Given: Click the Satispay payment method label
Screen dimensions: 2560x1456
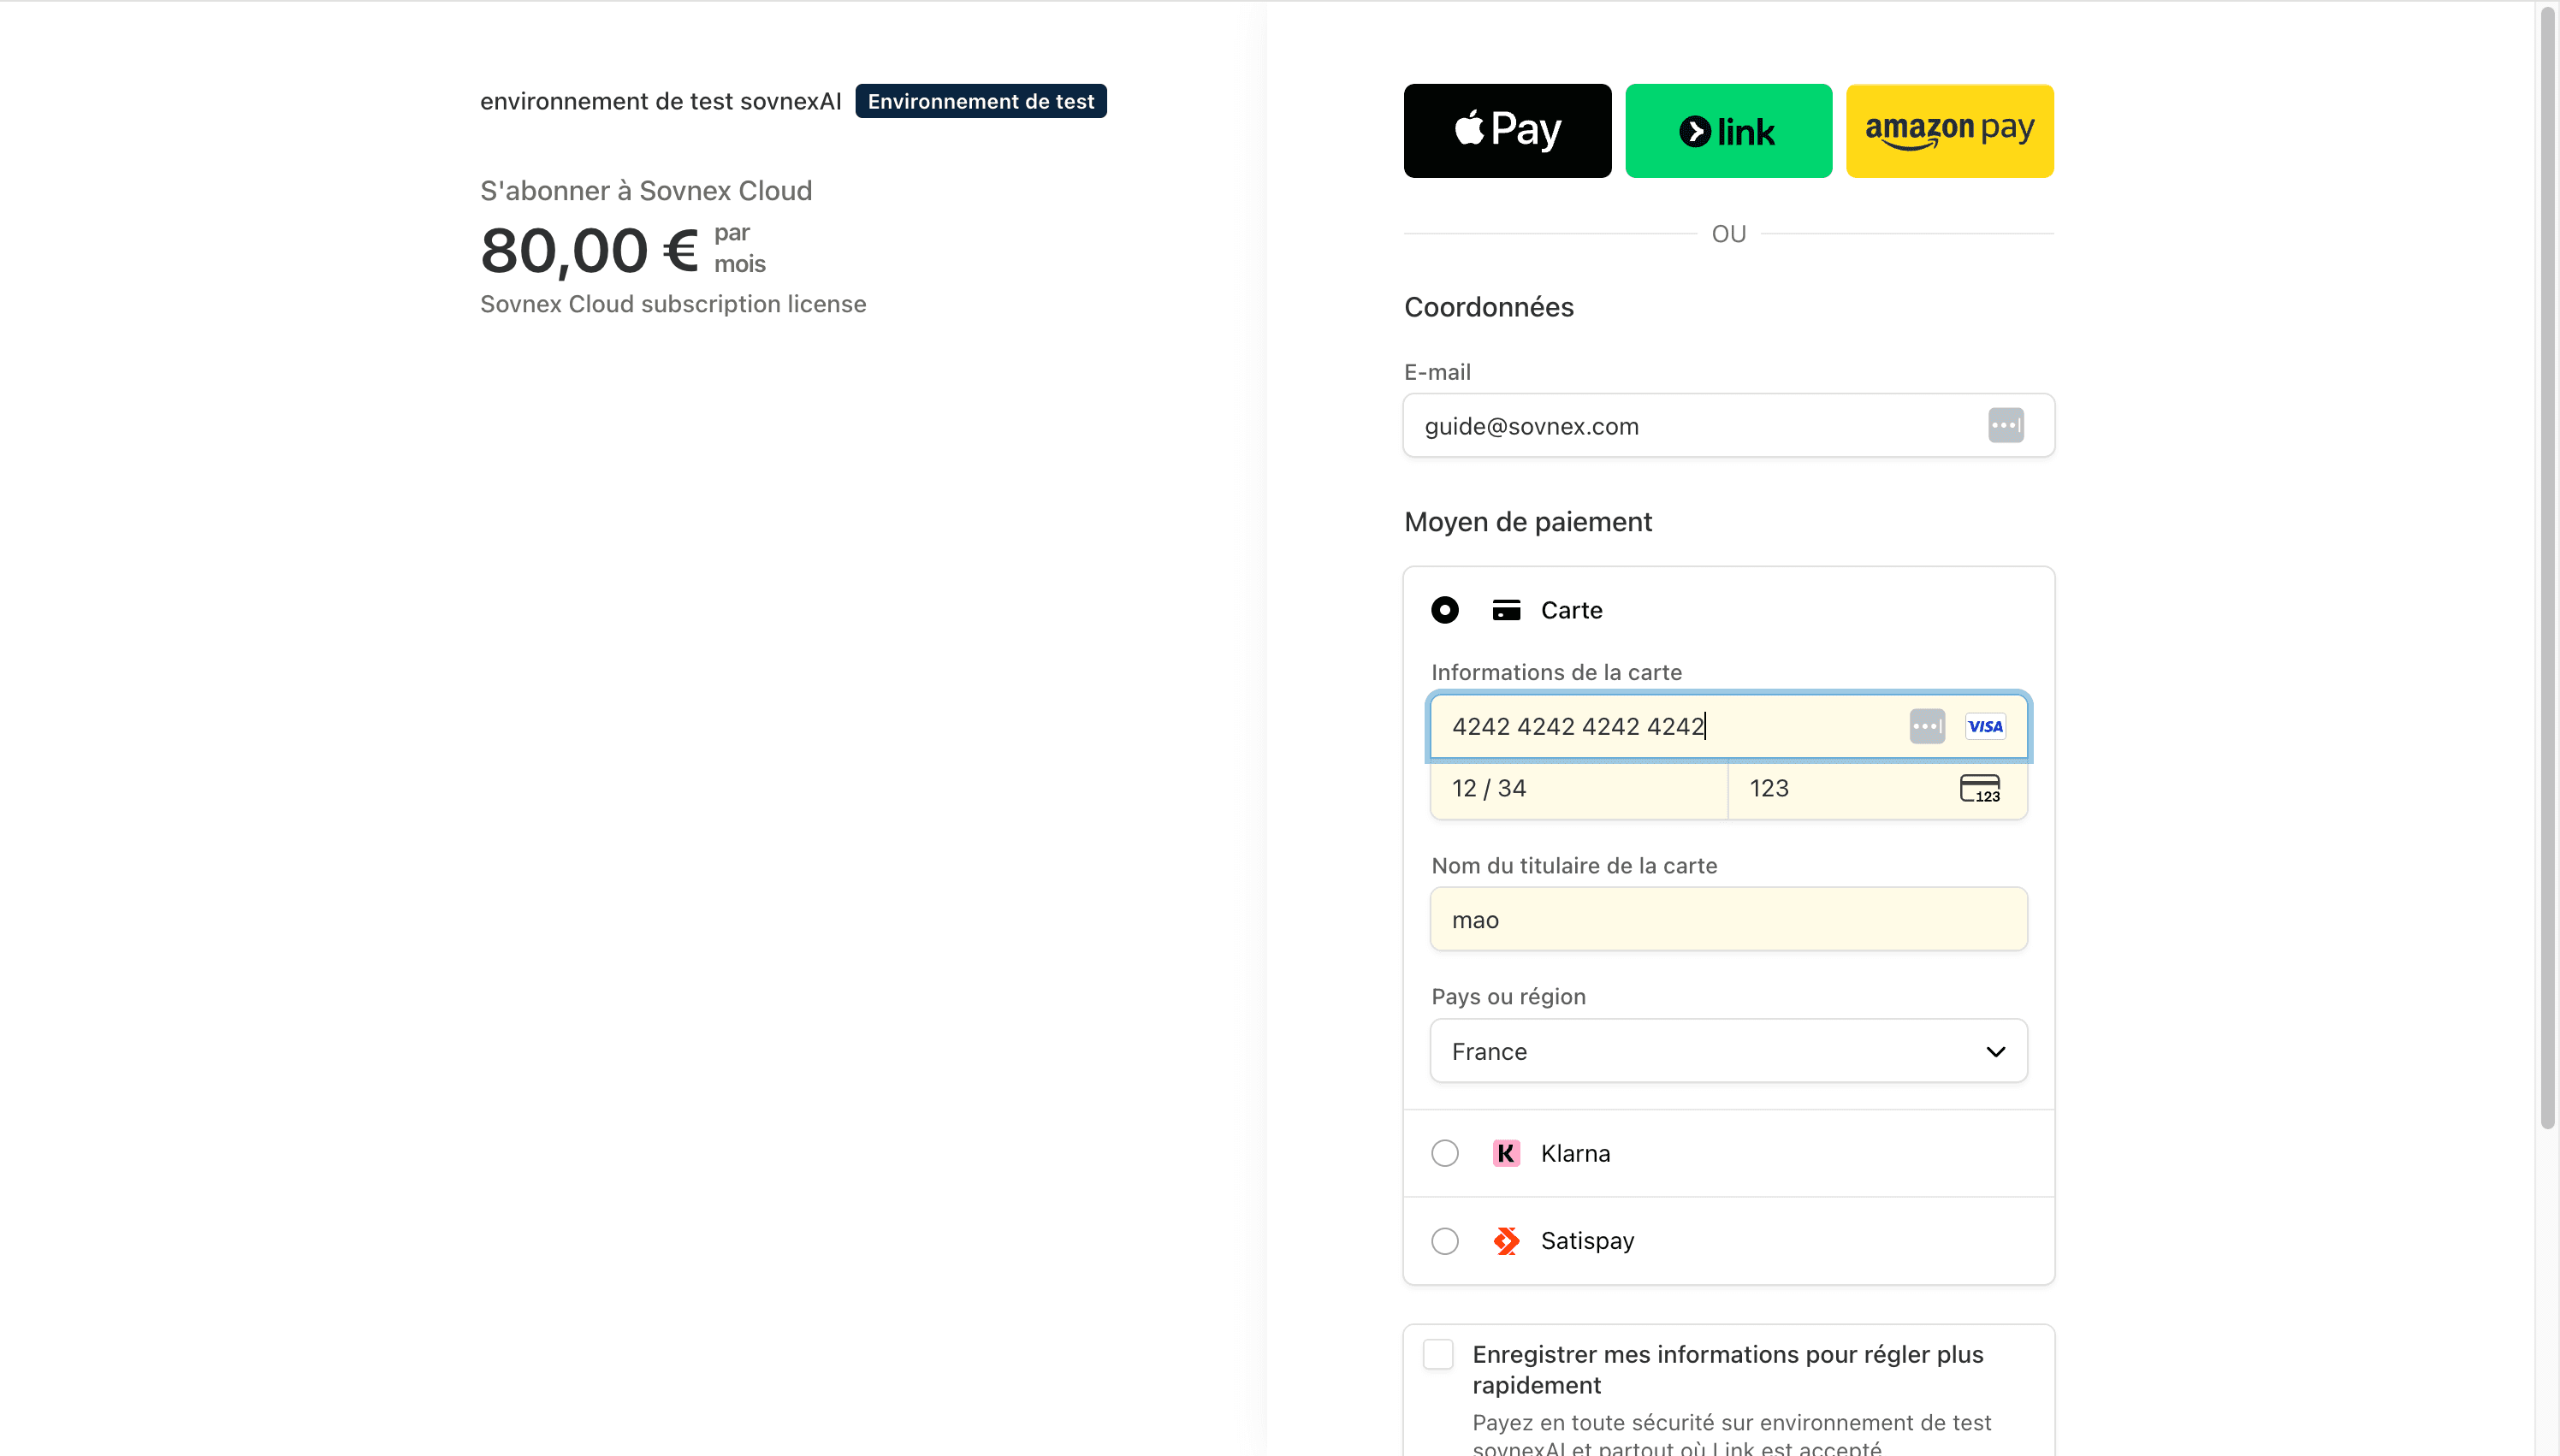Looking at the screenshot, I should pyautogui.click(x=1587, y=1241).
